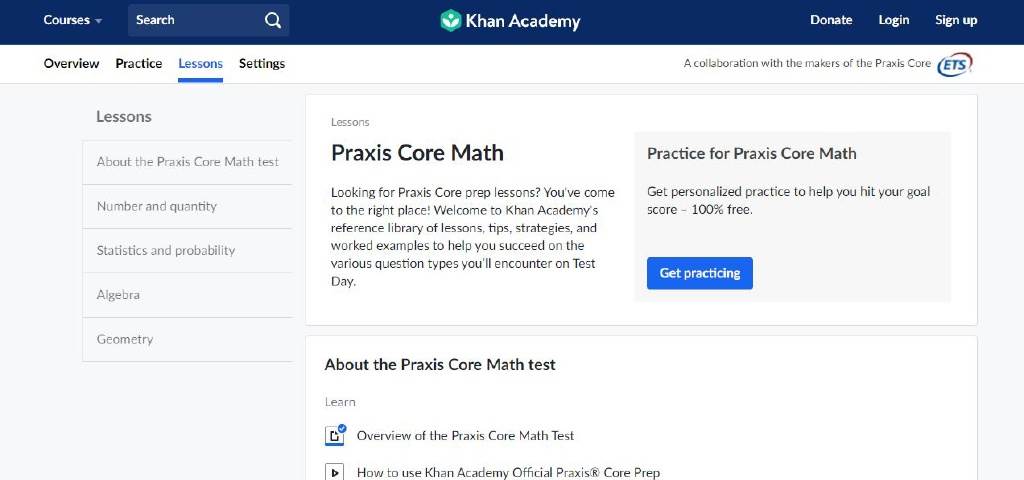Click the Khan Academy leaf logo
The height and width of the screenshot is (480, 1024).
coord(451,20)
